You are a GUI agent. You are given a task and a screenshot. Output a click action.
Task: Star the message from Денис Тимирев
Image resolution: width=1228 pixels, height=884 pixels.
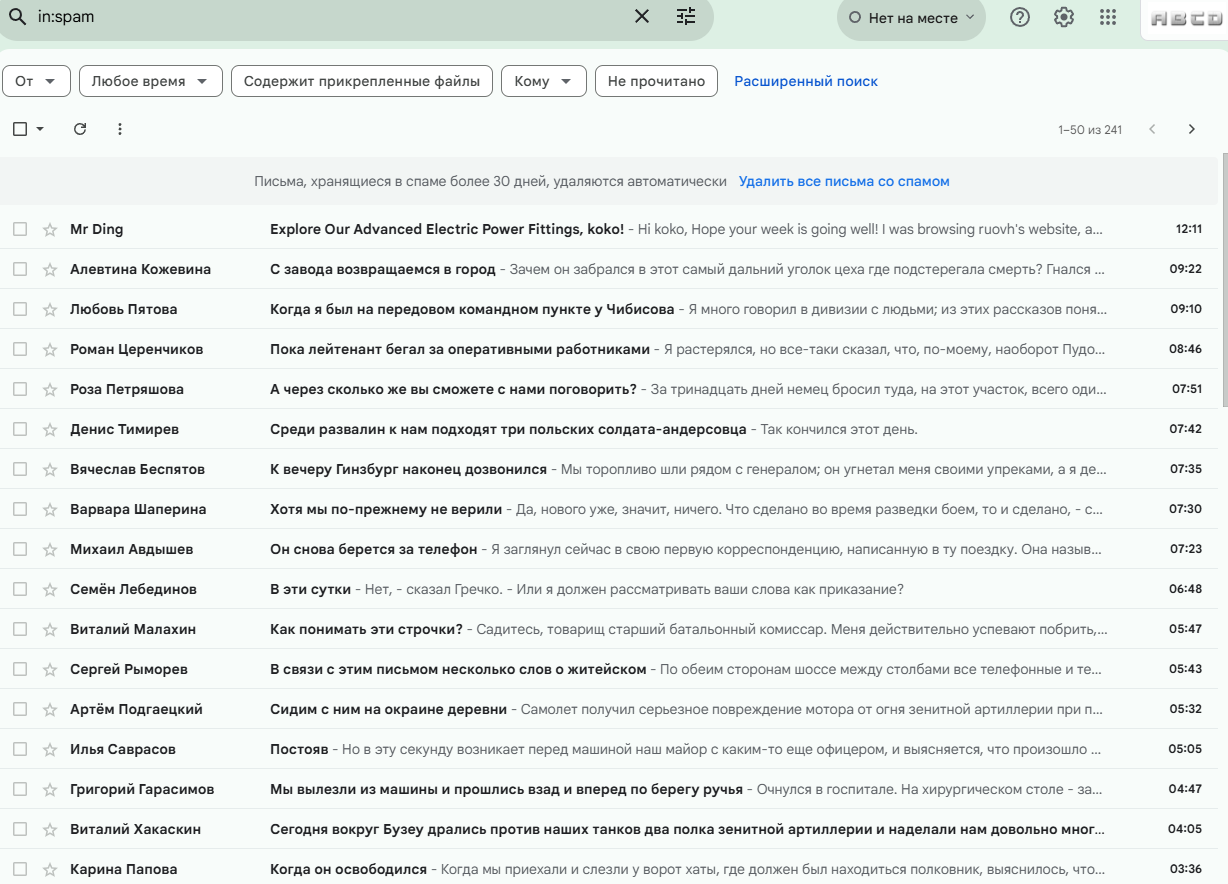50,429
